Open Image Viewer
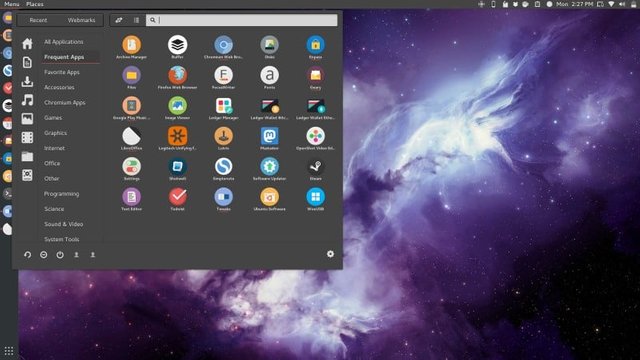 [x=178, y=106]
